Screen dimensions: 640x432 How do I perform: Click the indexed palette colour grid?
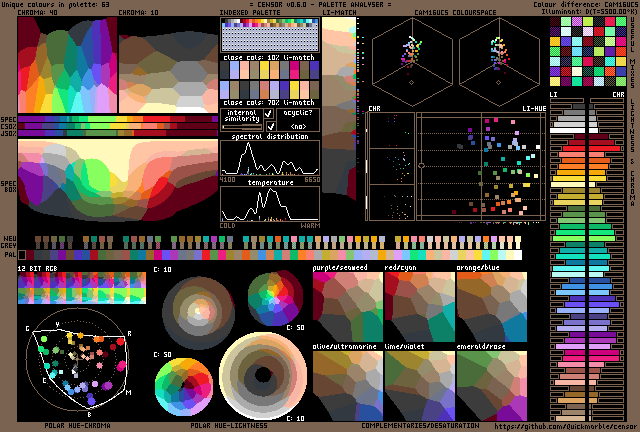[269, 37]
